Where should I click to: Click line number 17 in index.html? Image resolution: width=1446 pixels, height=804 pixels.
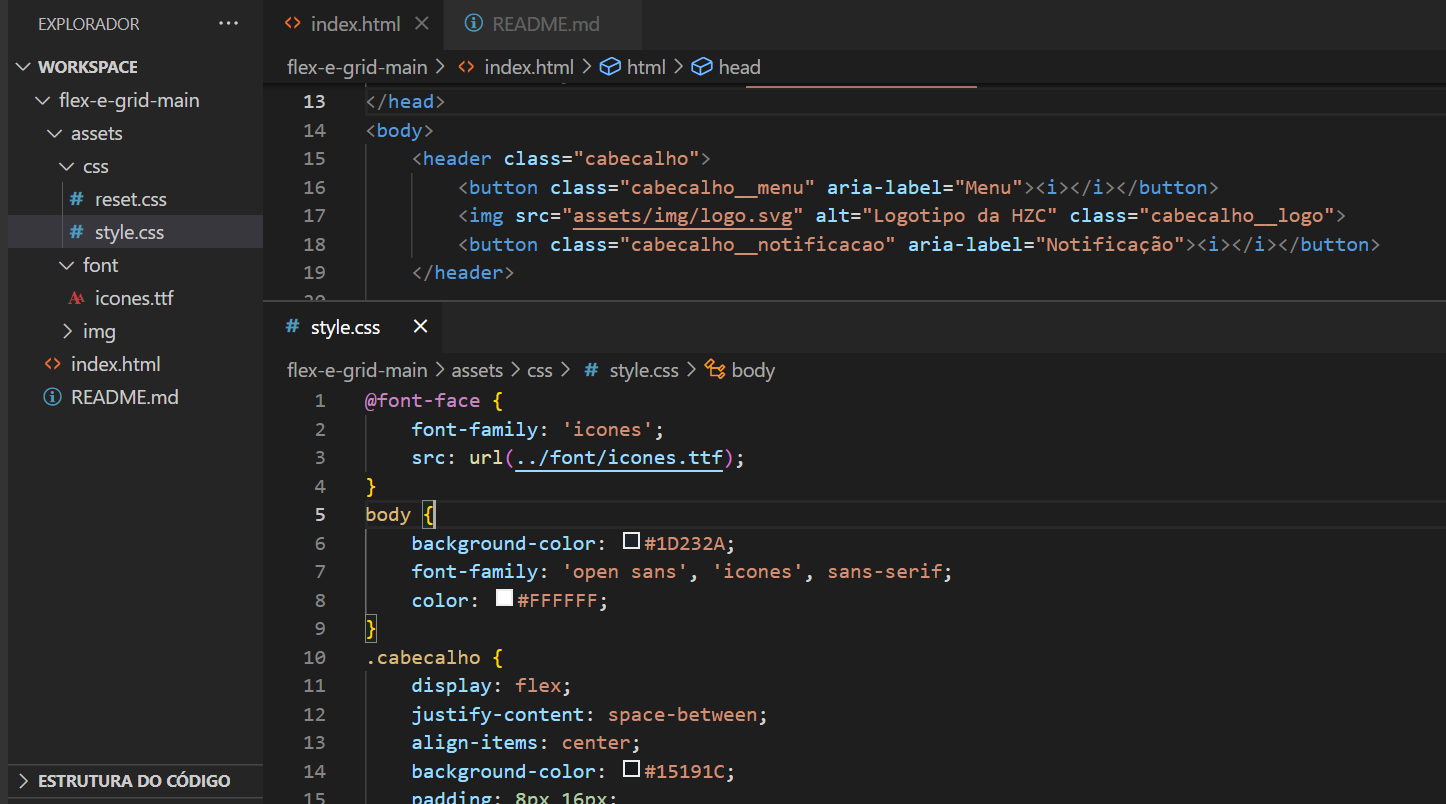pos(314,215)
